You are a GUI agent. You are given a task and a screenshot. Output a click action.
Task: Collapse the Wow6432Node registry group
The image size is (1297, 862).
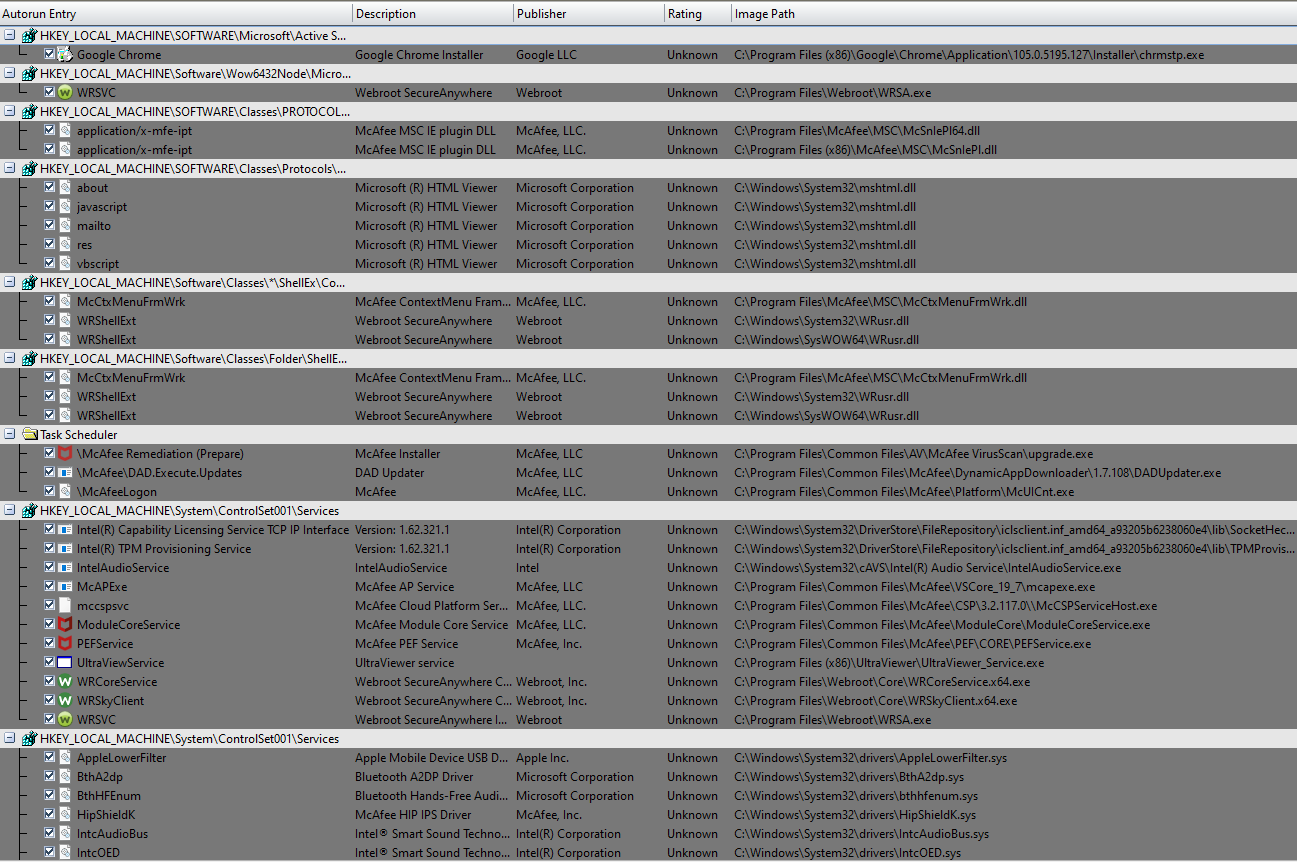(9, 73)
